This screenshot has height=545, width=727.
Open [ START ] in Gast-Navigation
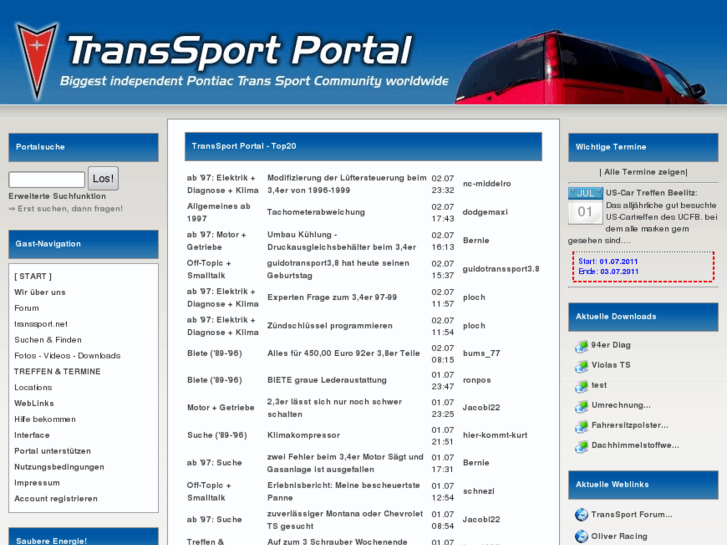33,276
